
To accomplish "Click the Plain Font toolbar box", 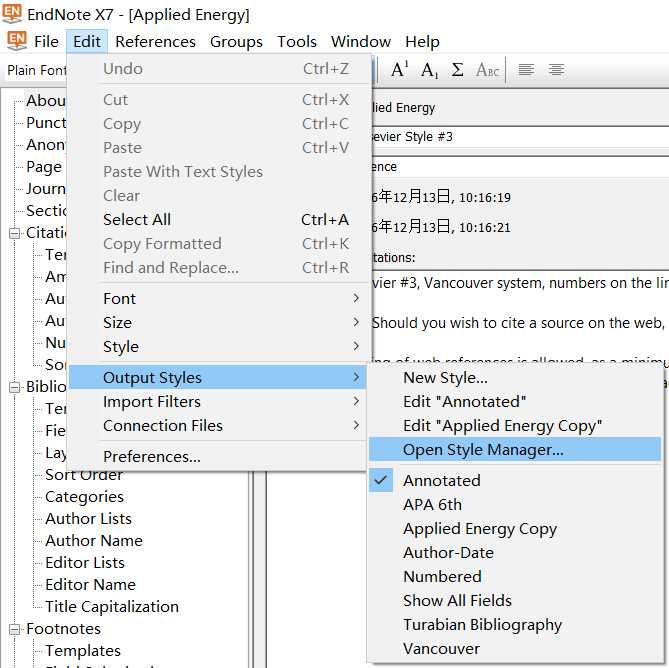I will 37,70.
